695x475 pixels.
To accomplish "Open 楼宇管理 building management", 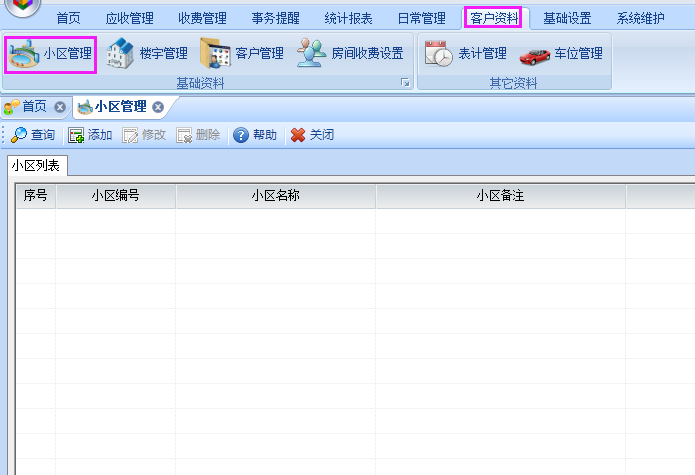I will point(147,54).
